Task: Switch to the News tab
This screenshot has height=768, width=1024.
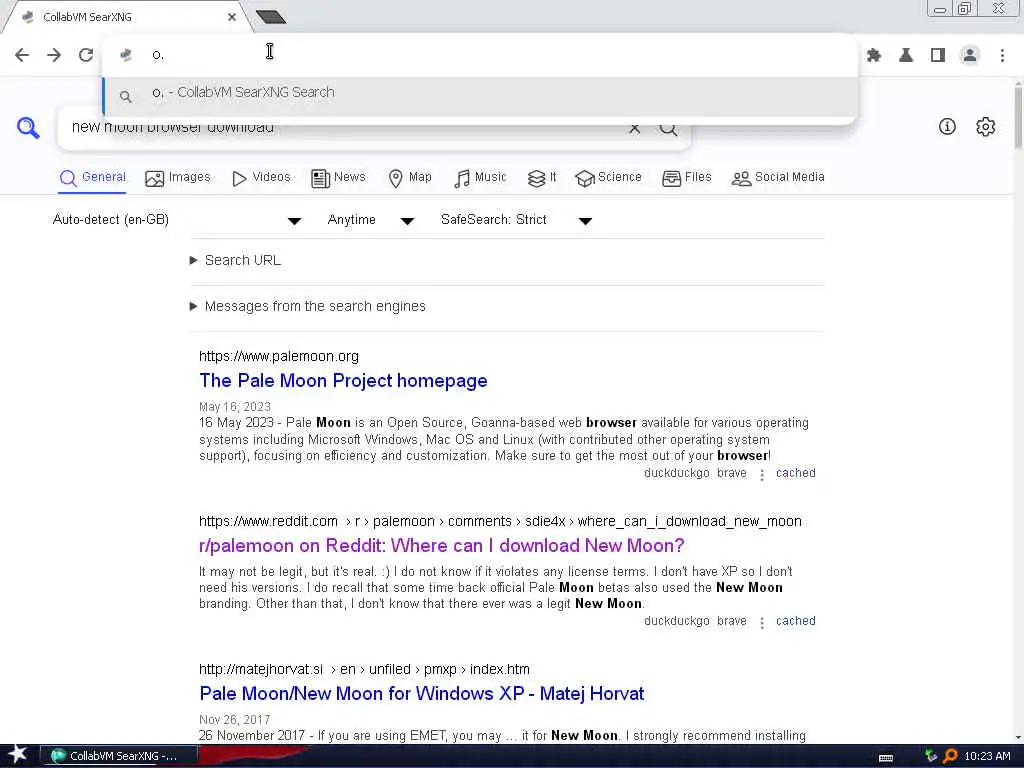Action: [338, 178]
